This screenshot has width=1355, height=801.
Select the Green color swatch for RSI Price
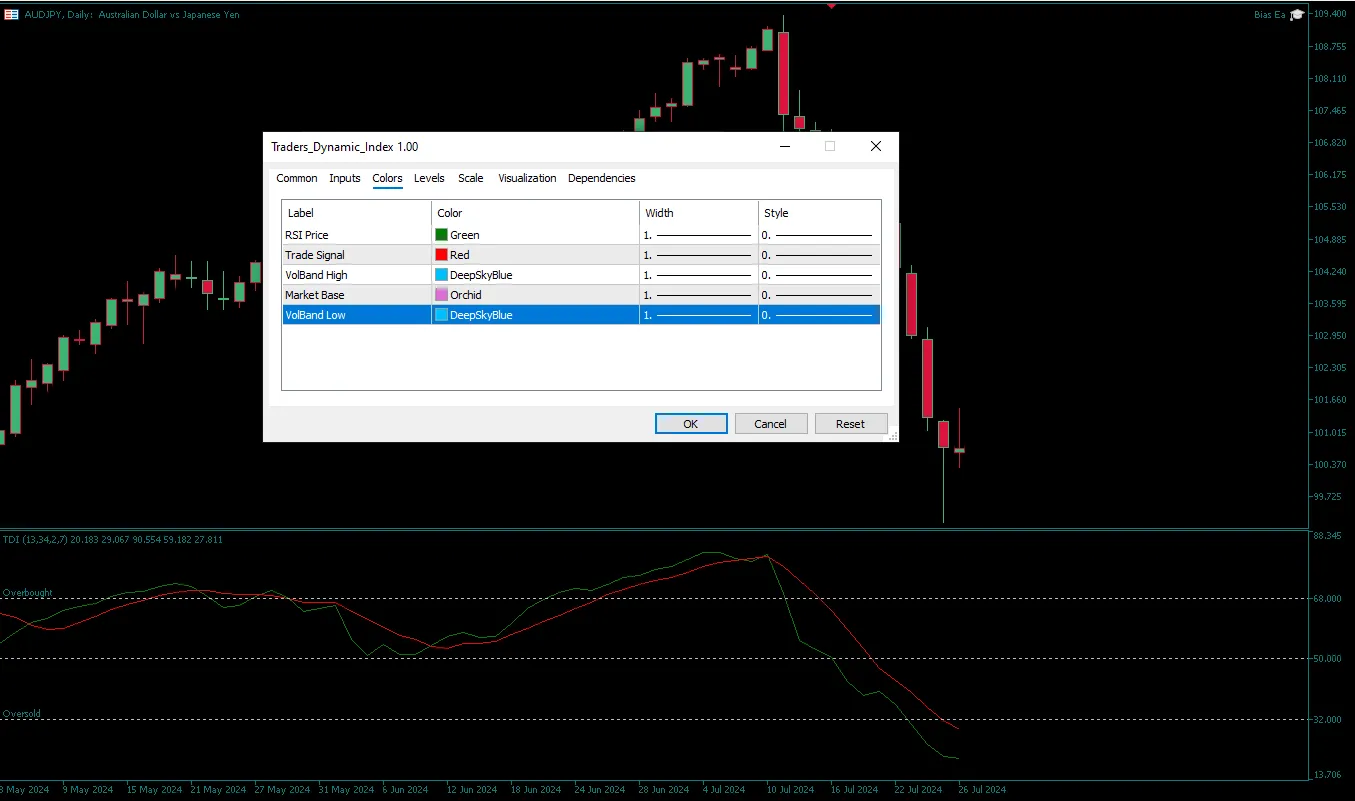click(x=442, y=234)
